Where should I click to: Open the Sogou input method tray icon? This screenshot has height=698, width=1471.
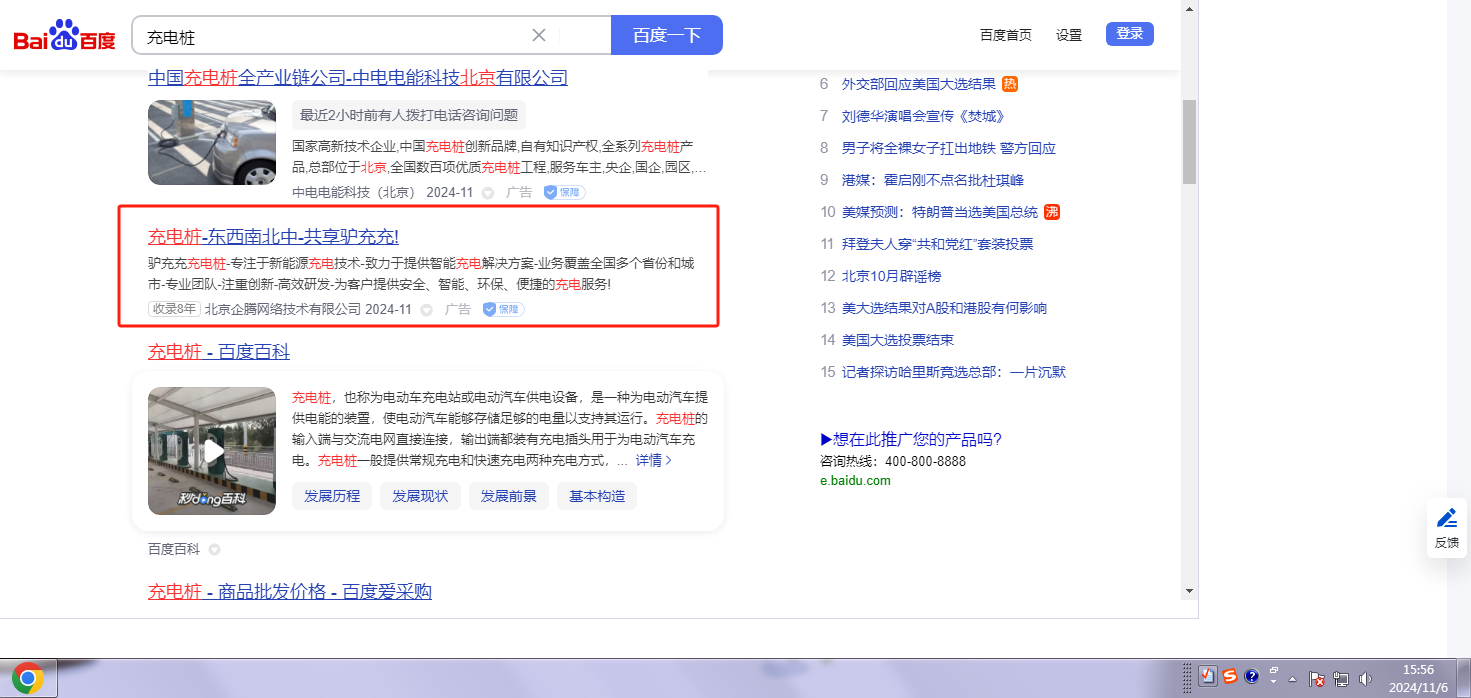[x=1230, y=677]
